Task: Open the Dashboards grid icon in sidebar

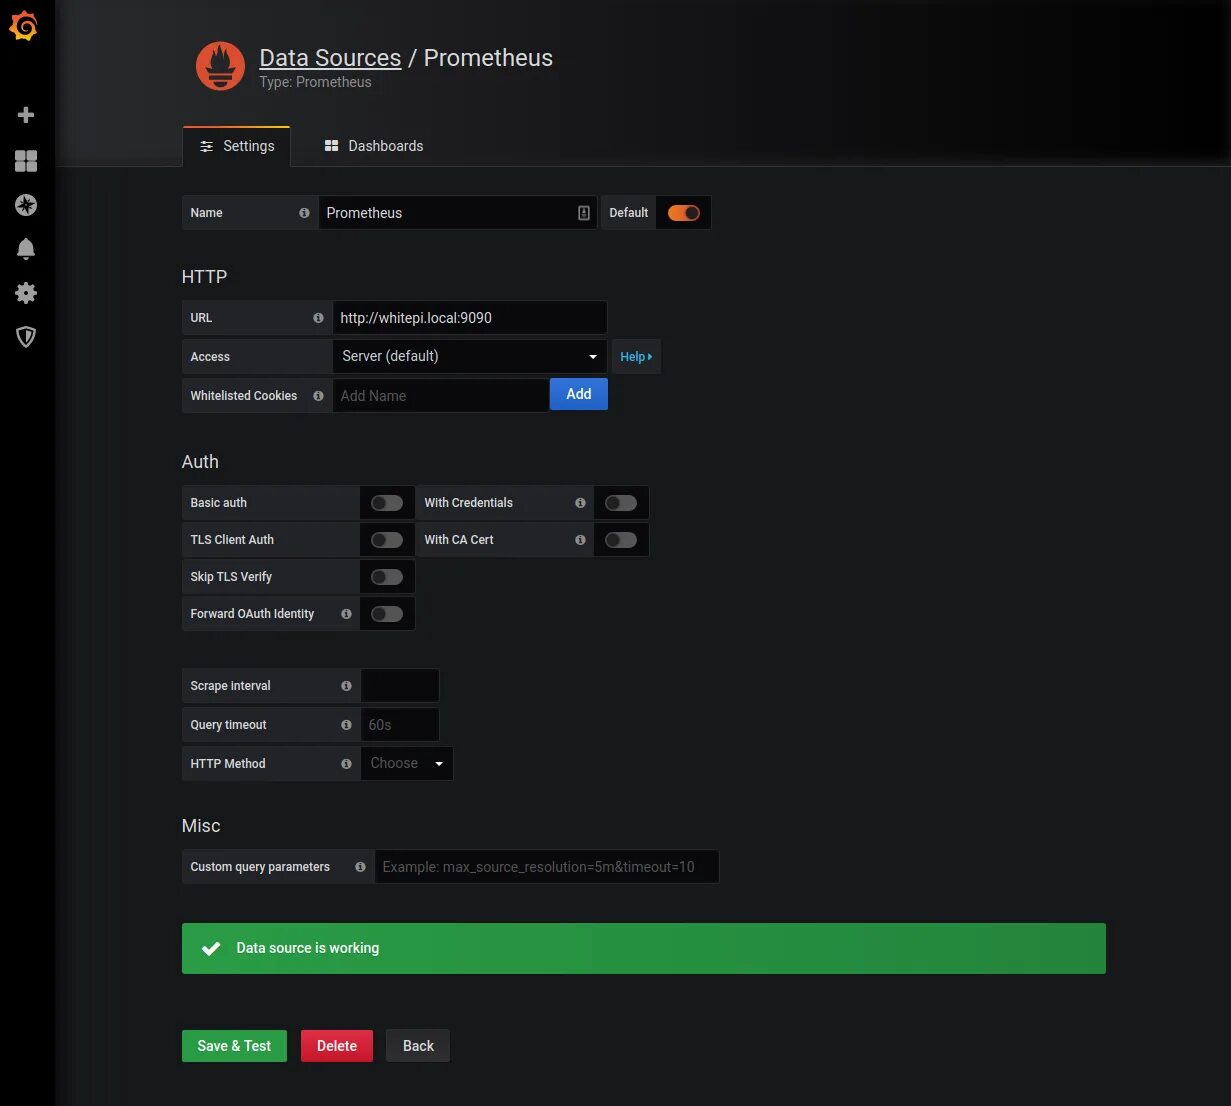Action: click(26, 161)
